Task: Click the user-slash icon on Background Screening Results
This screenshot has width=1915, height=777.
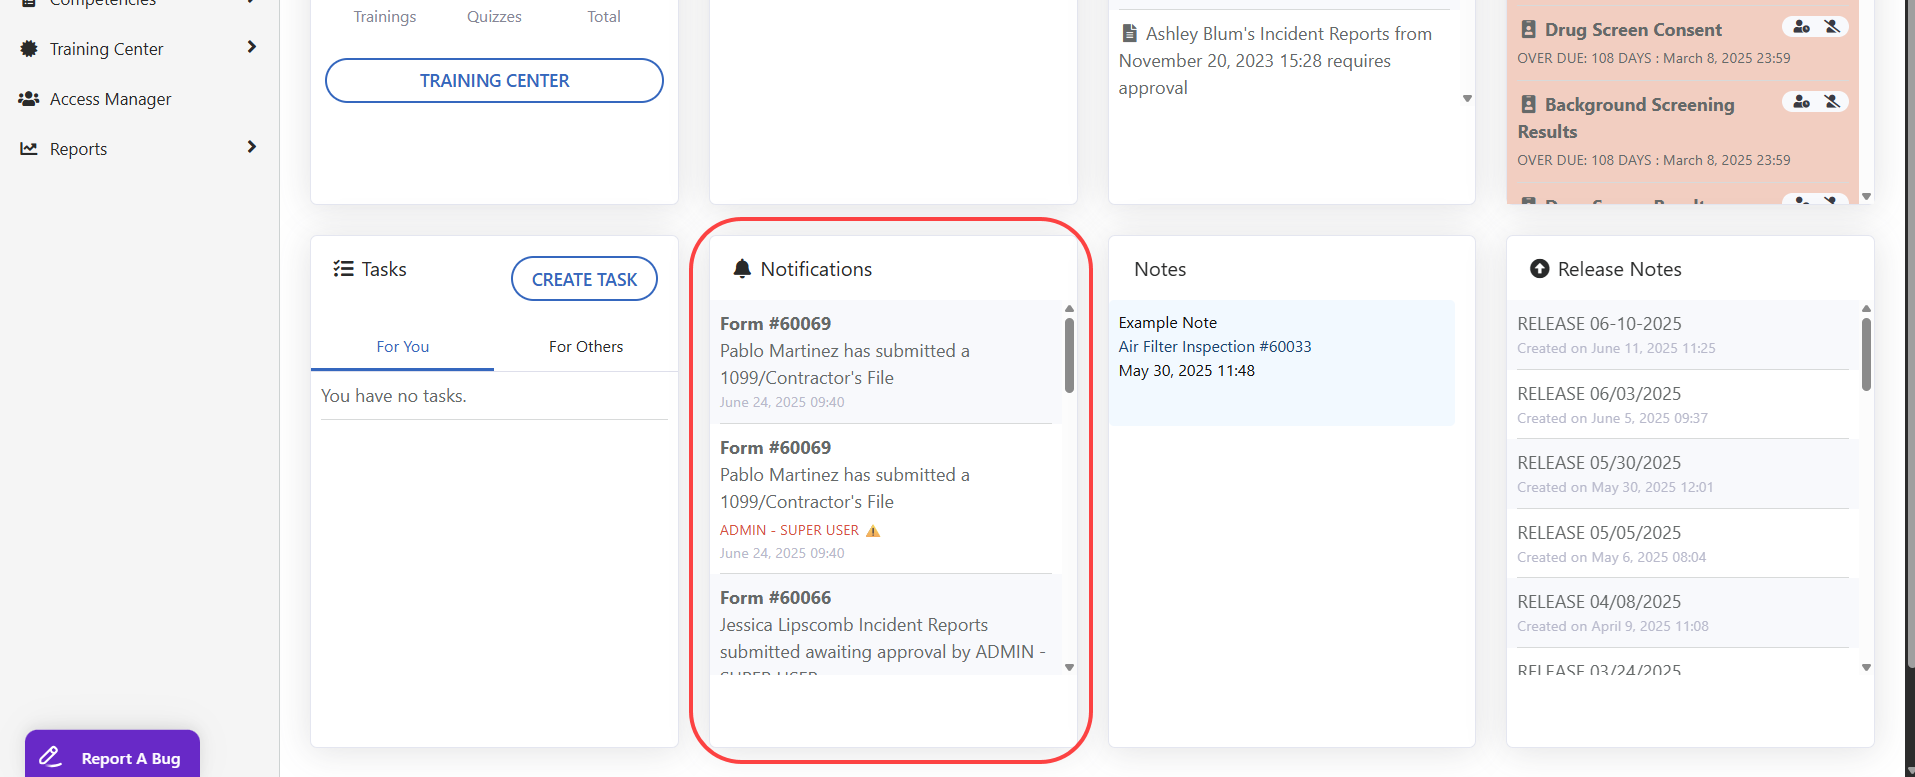Action: click(1832, 102)
